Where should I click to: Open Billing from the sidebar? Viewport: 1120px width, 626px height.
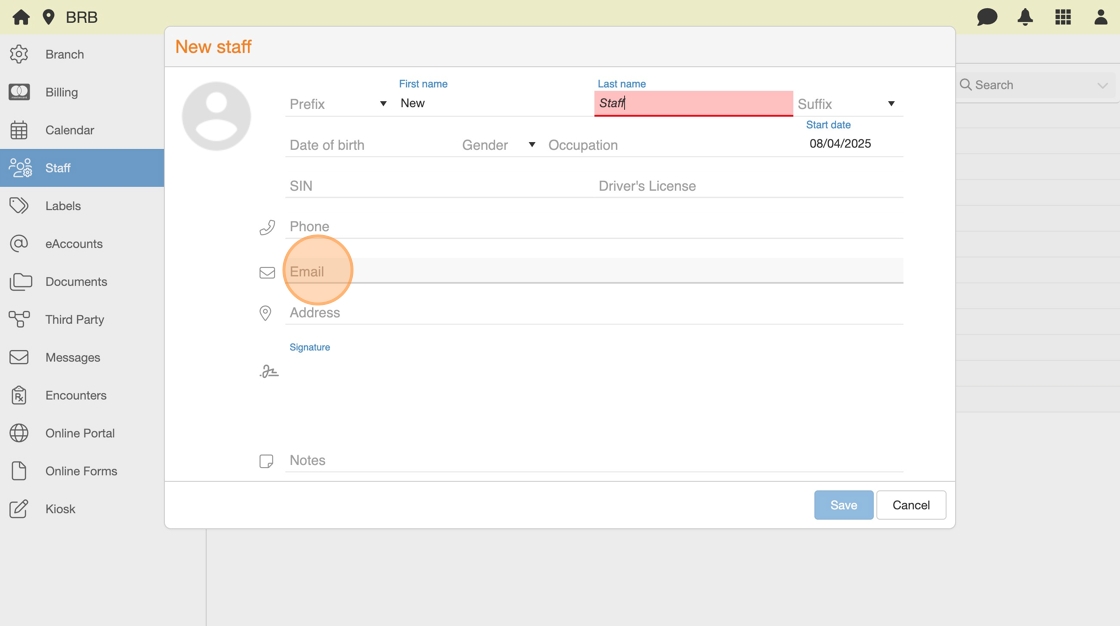pos(61,92)
